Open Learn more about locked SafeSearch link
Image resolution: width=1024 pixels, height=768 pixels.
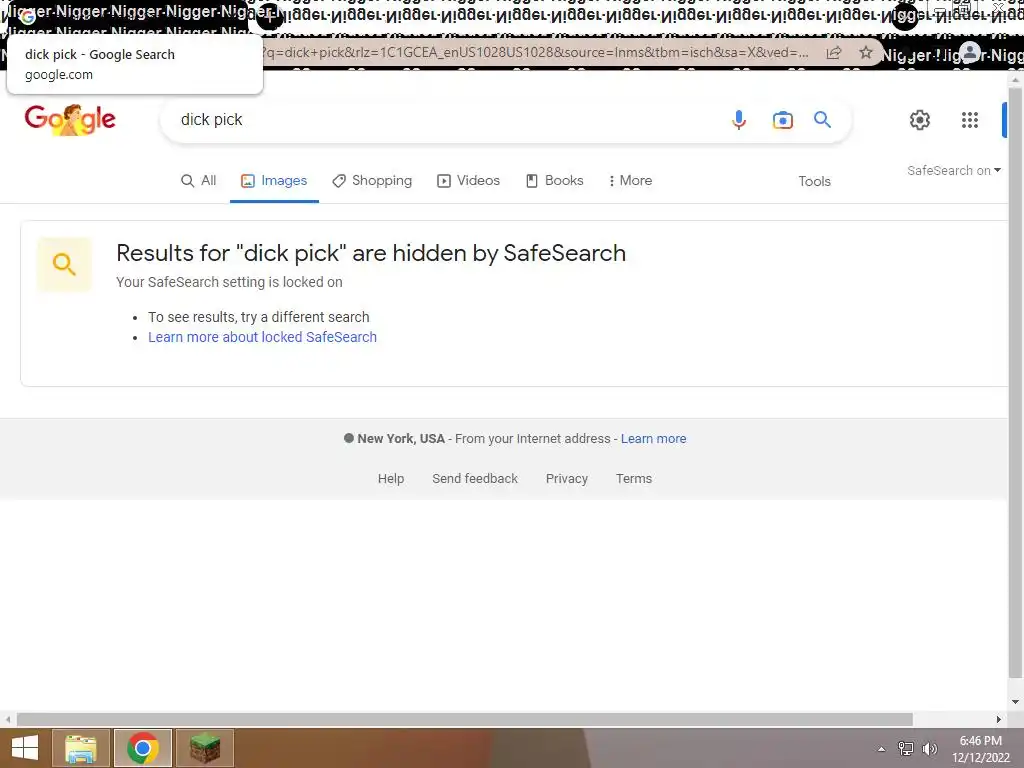pos(263,337)
